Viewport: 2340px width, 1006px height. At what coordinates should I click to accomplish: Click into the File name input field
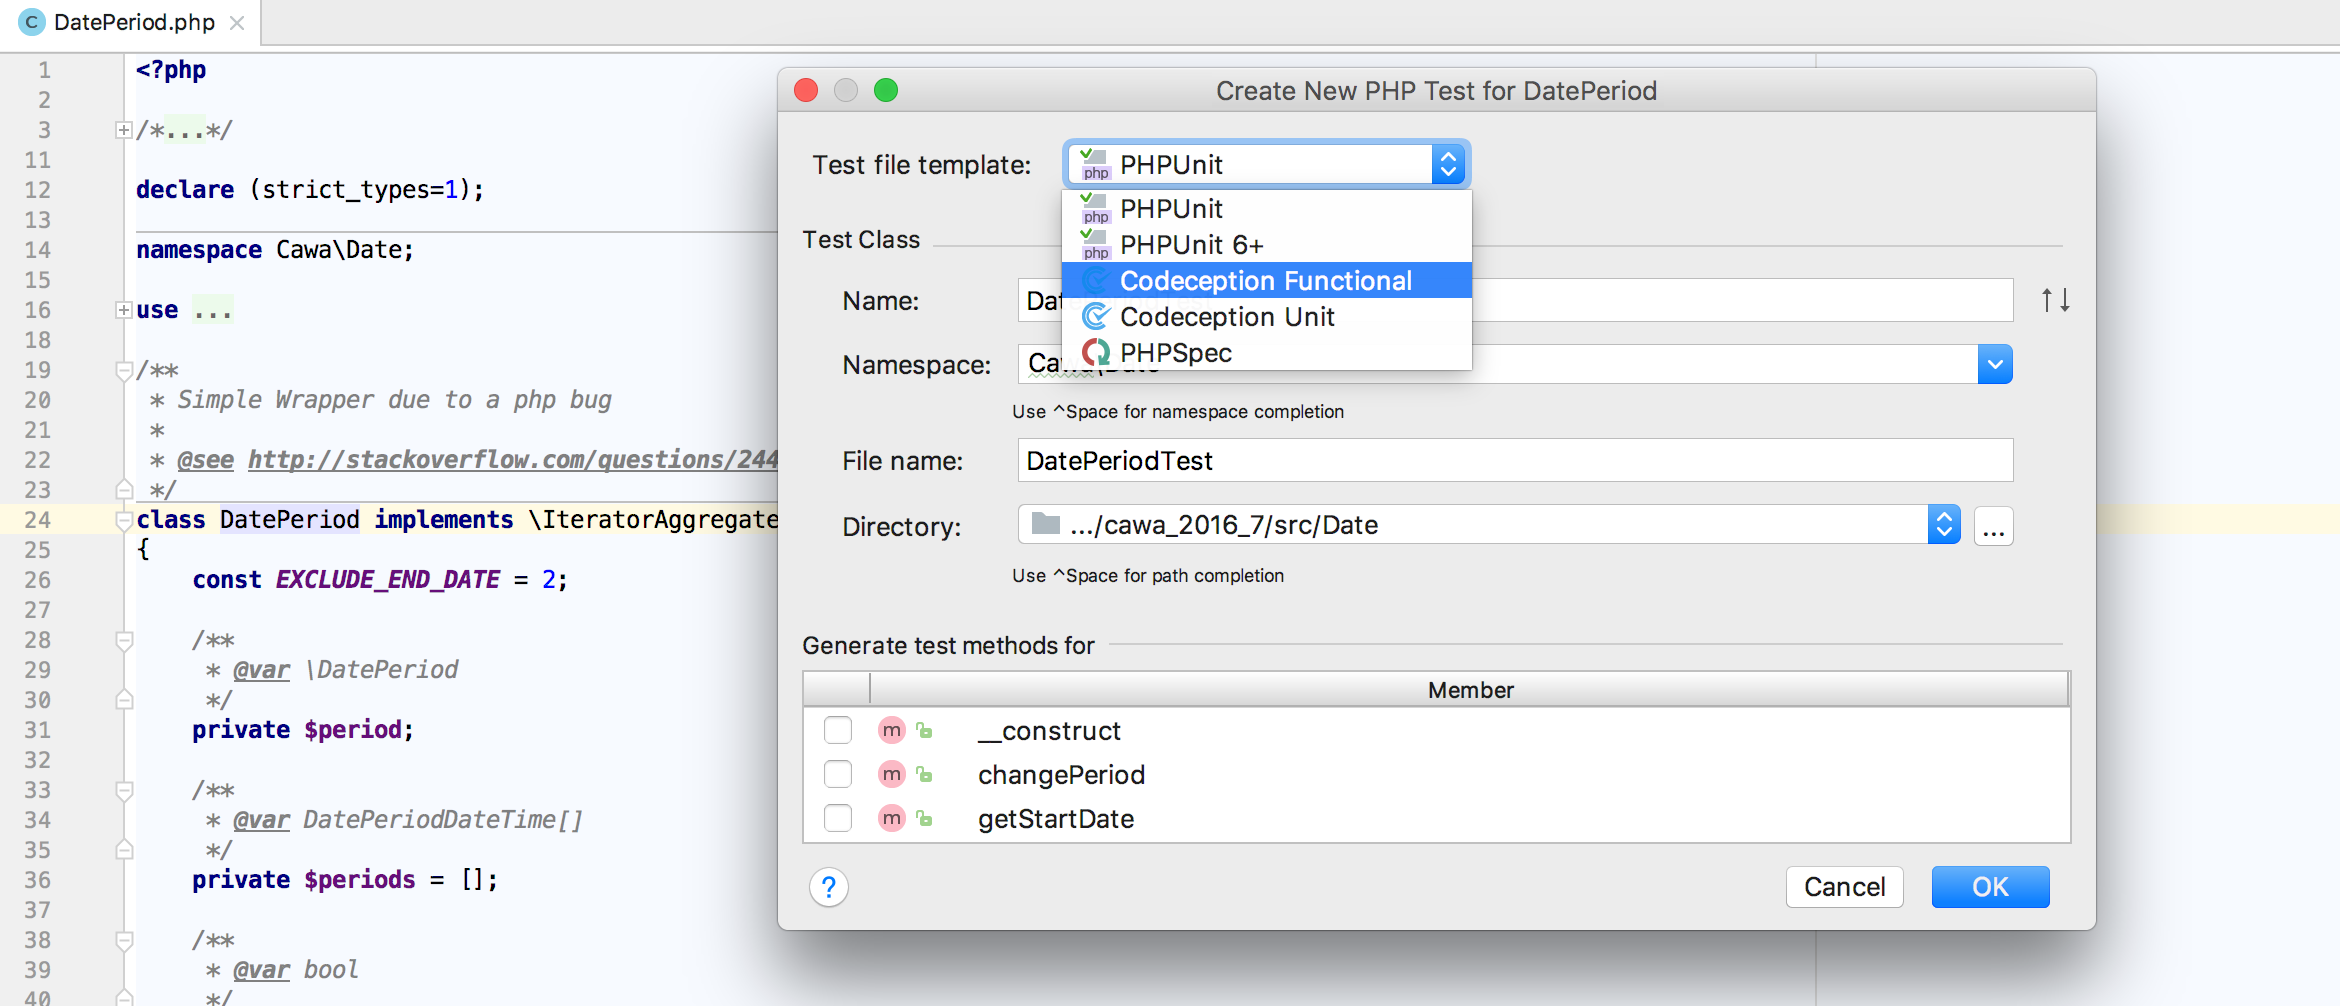tap(1514, 461)
